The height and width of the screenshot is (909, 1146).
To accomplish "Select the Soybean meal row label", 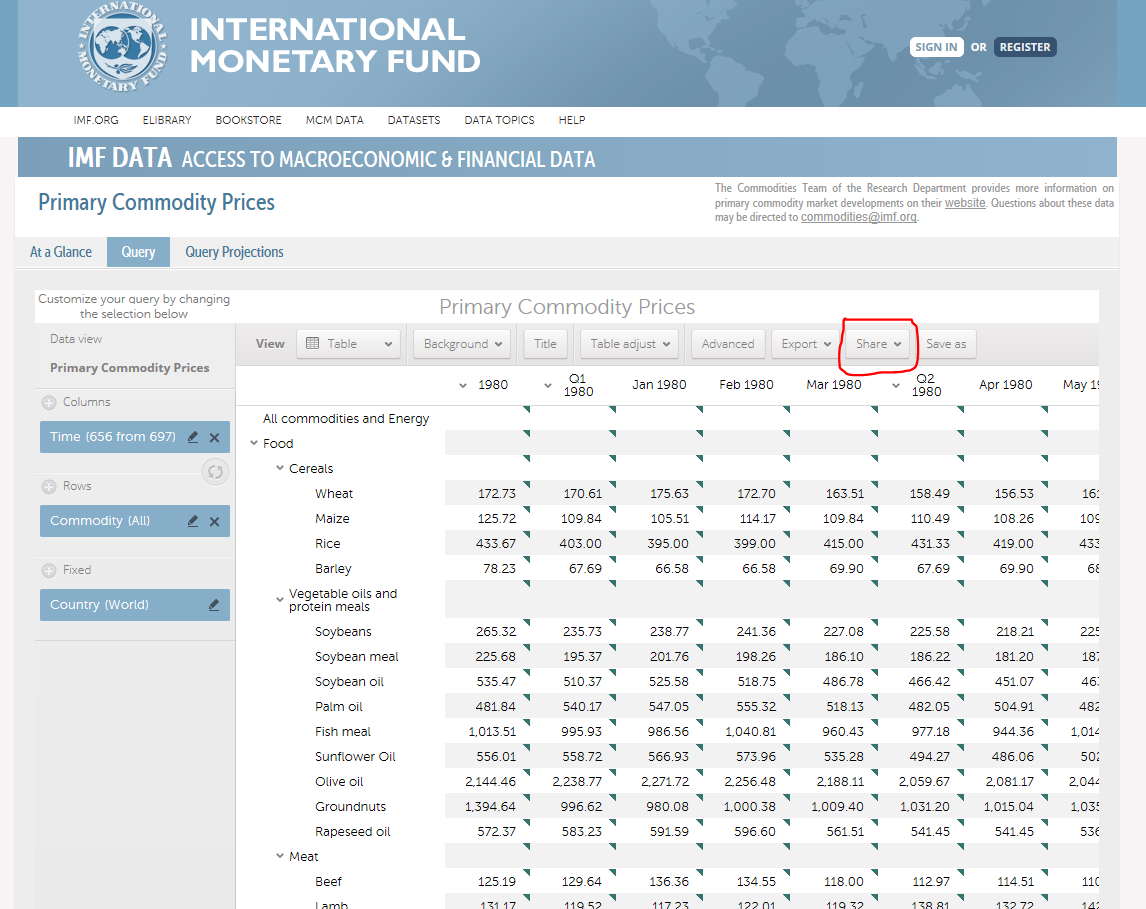I will pyautogui.click(x=357, y=657).
